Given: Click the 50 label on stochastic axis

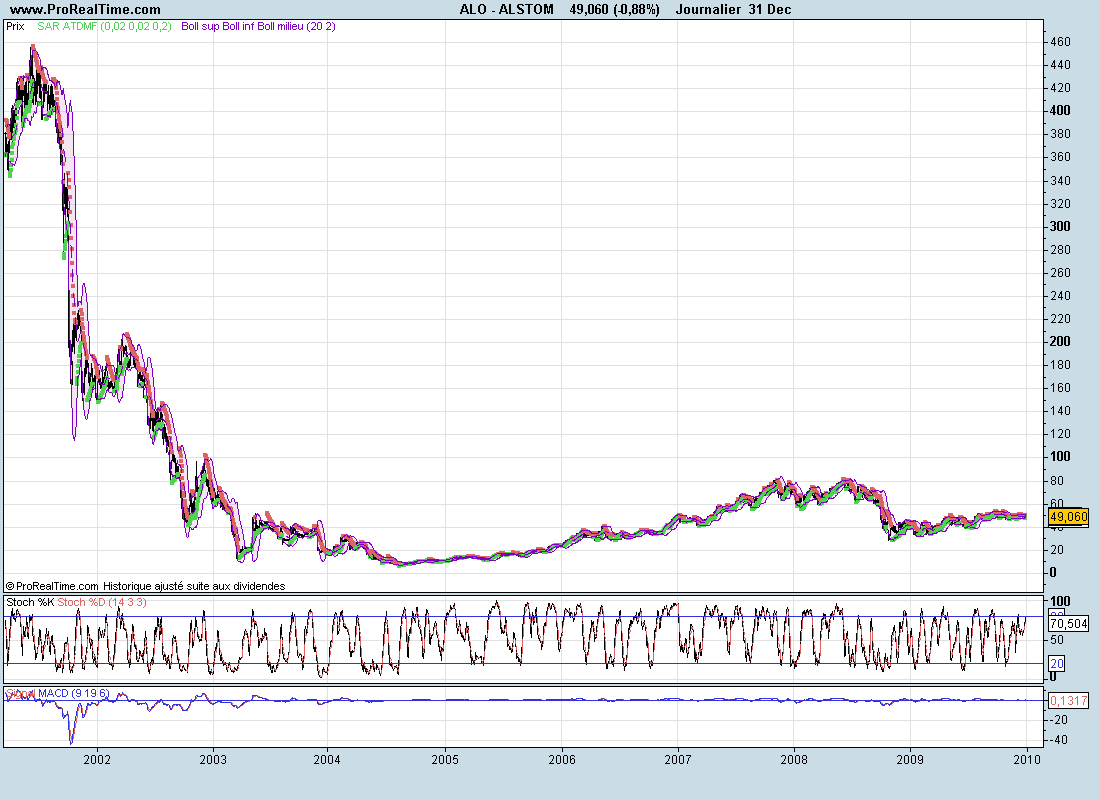Looking at the screenshot, I should point(1057,640).
